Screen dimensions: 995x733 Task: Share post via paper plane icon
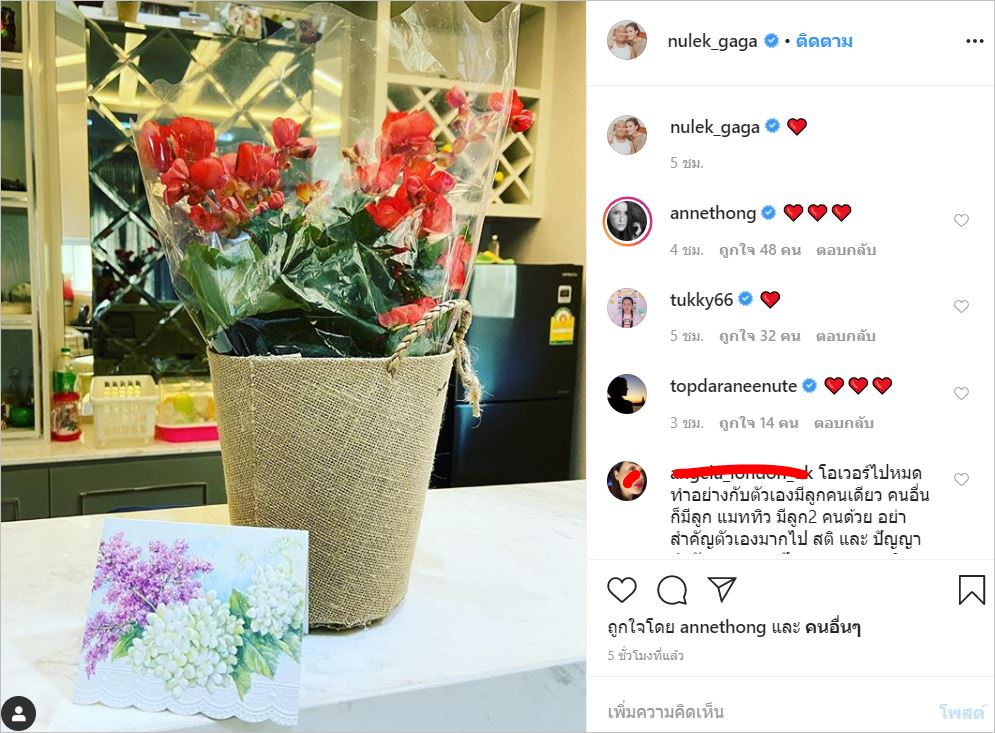pyautogui.click(x=722, y=590)
